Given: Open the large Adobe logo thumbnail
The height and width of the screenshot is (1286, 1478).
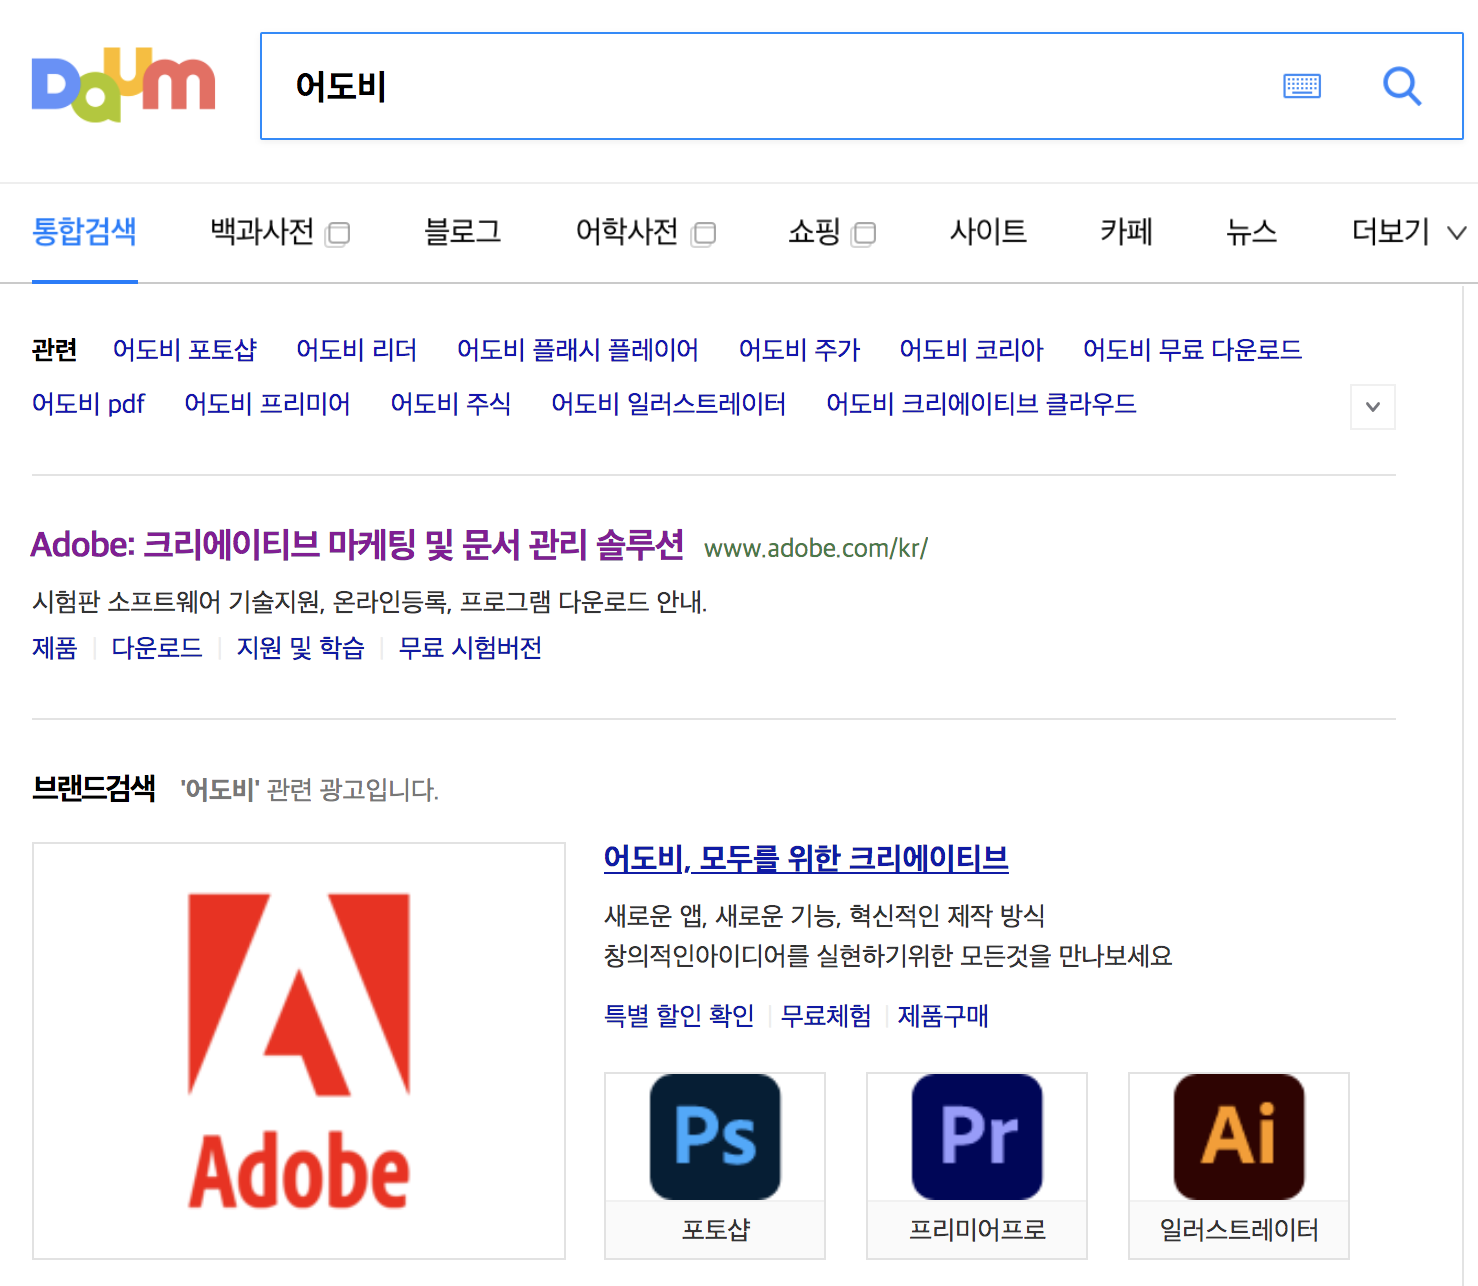Looking at the screenshot, I should tap(299, 1051).
